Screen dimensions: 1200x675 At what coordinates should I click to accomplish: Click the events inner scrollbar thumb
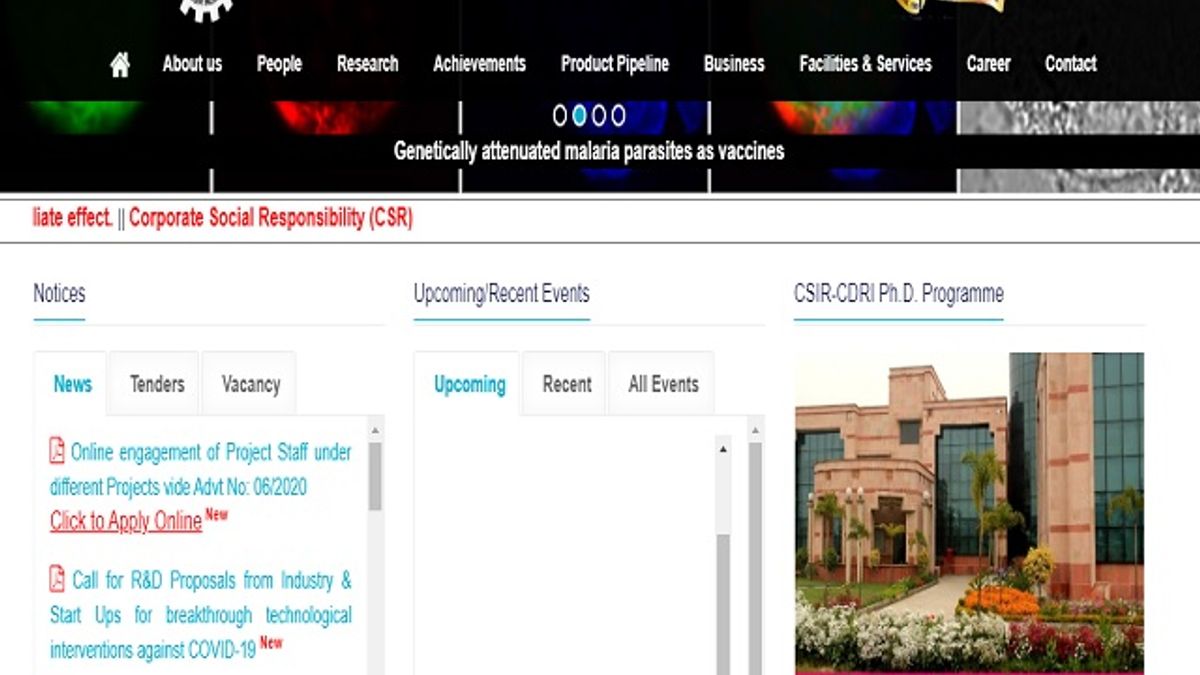(723, 605)
